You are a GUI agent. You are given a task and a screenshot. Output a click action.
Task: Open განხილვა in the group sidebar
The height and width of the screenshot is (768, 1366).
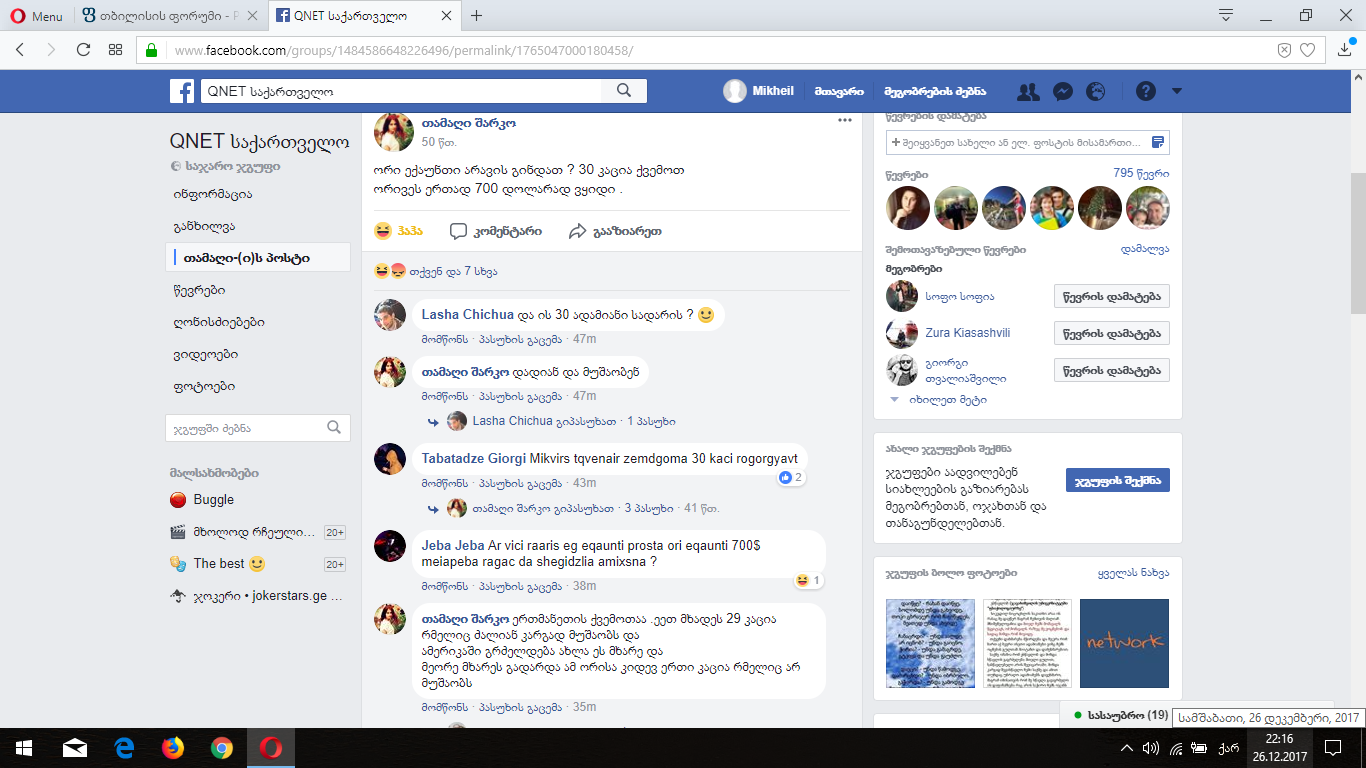click(x=204, y=226)
